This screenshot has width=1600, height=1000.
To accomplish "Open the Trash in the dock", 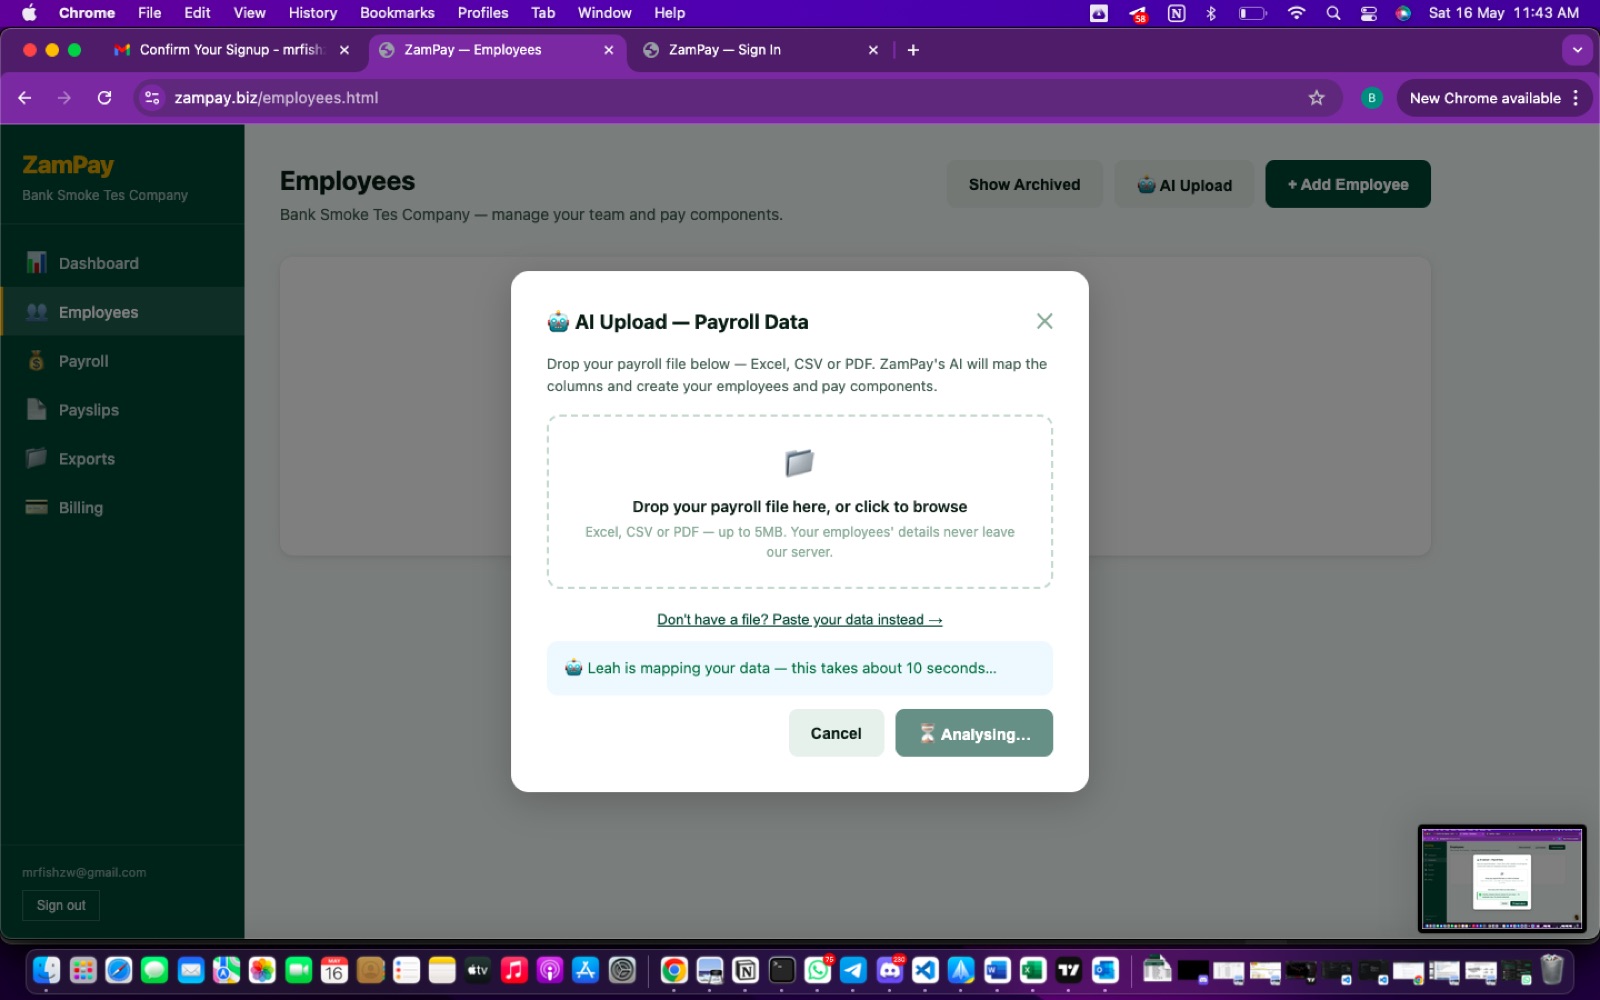I will pyautogui.click(x=1551, y=970).
